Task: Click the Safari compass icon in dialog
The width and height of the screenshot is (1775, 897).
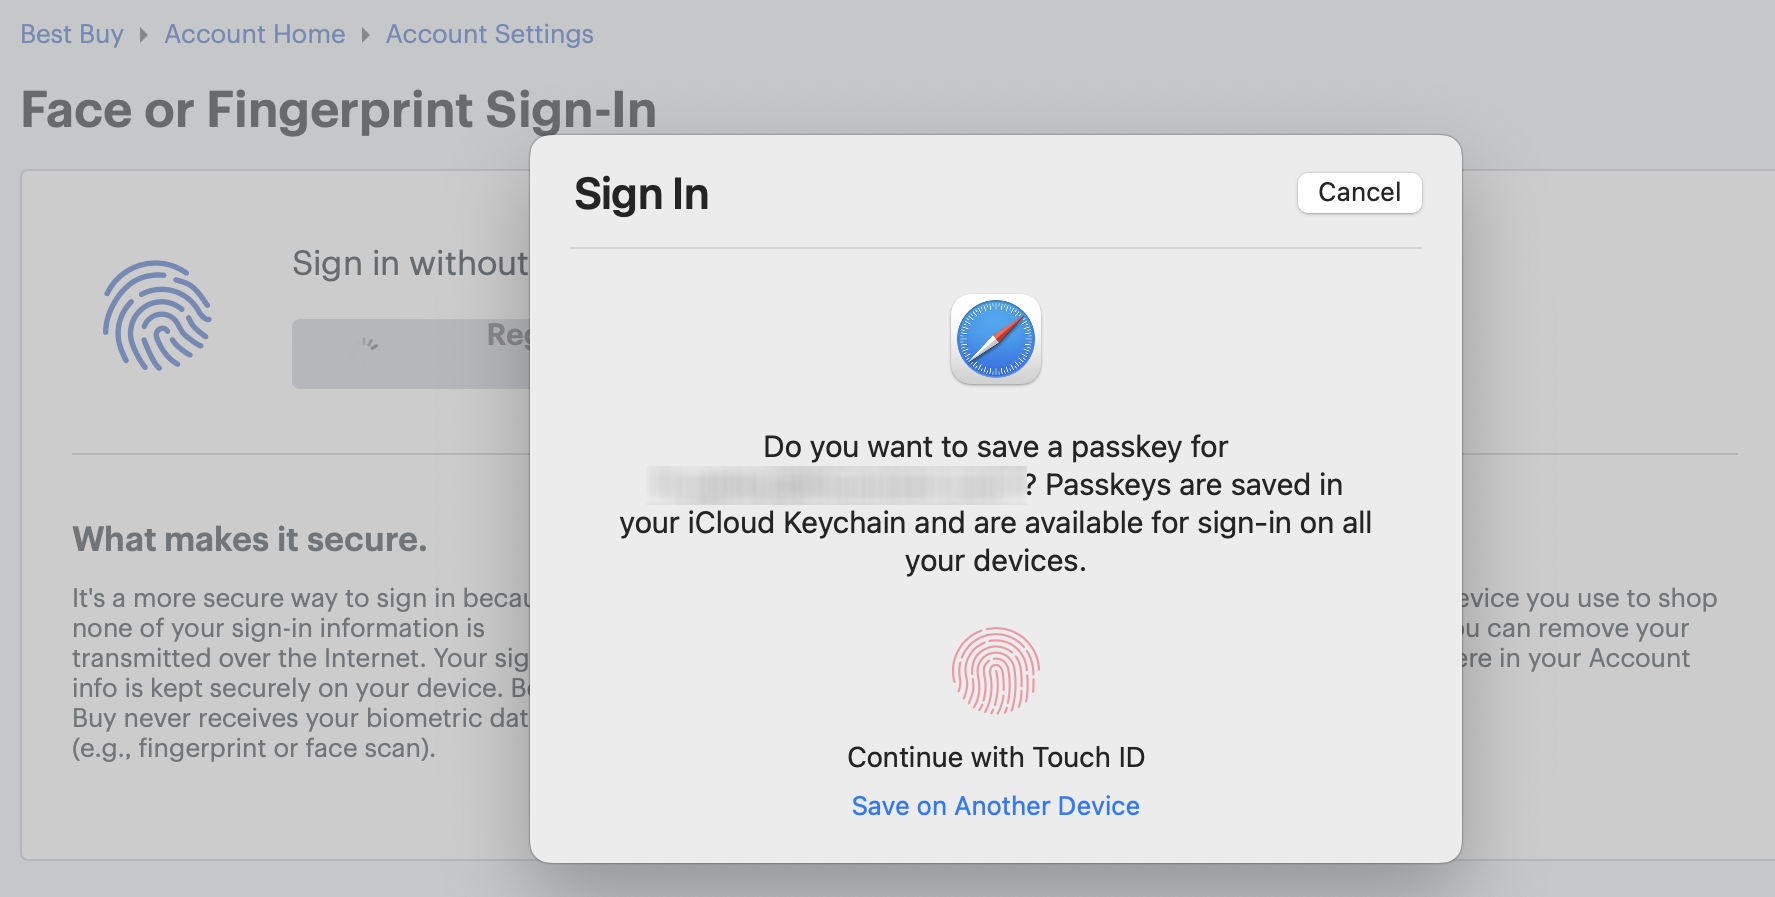Action: (995, 339)
